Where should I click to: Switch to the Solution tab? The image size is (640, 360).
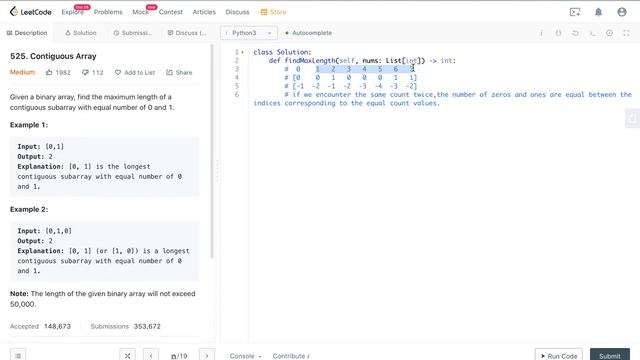click(81, 33)
